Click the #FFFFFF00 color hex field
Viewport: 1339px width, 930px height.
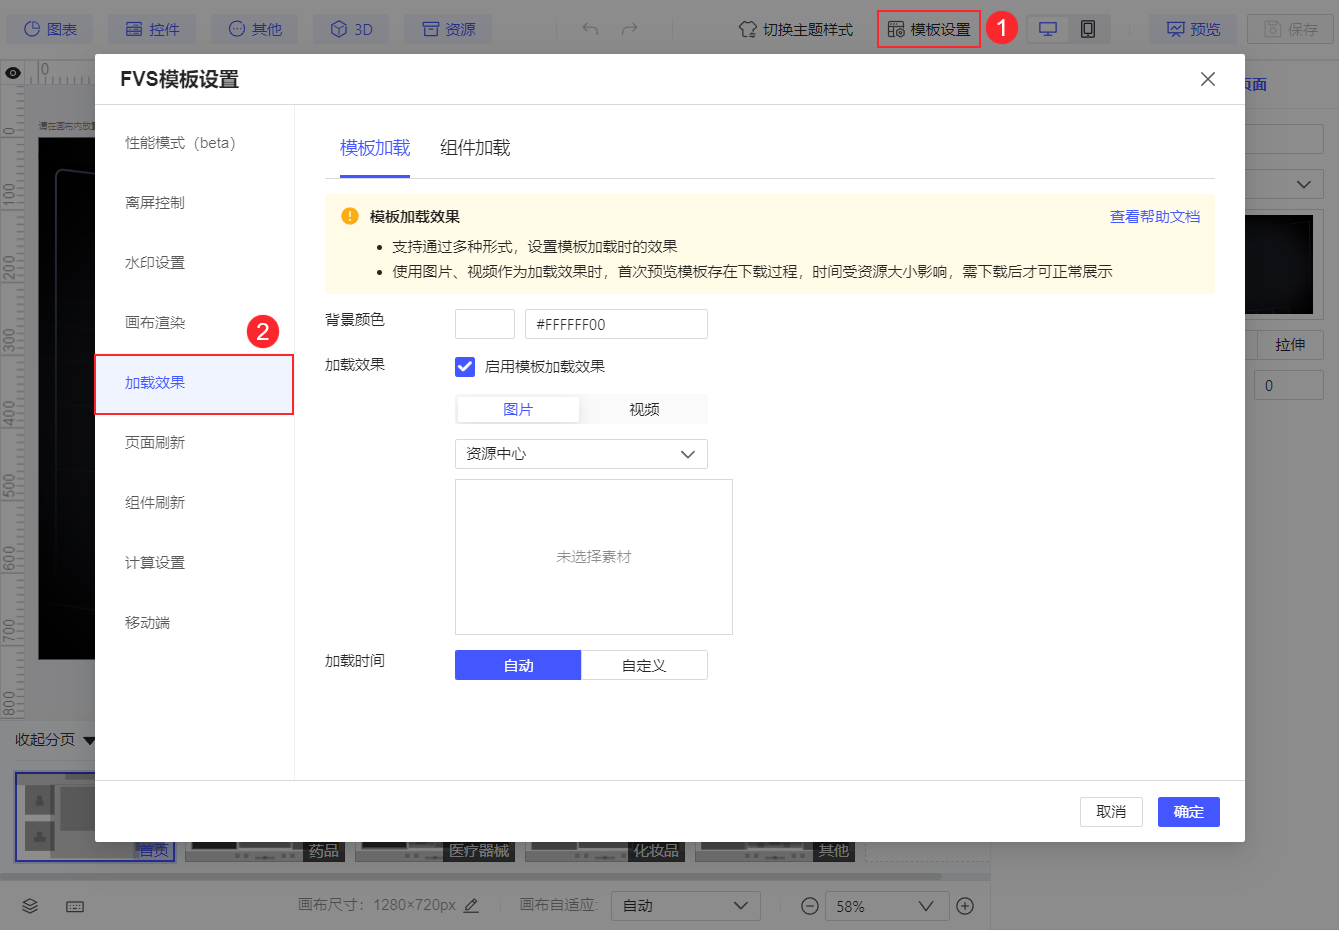[x=616, y=324]
